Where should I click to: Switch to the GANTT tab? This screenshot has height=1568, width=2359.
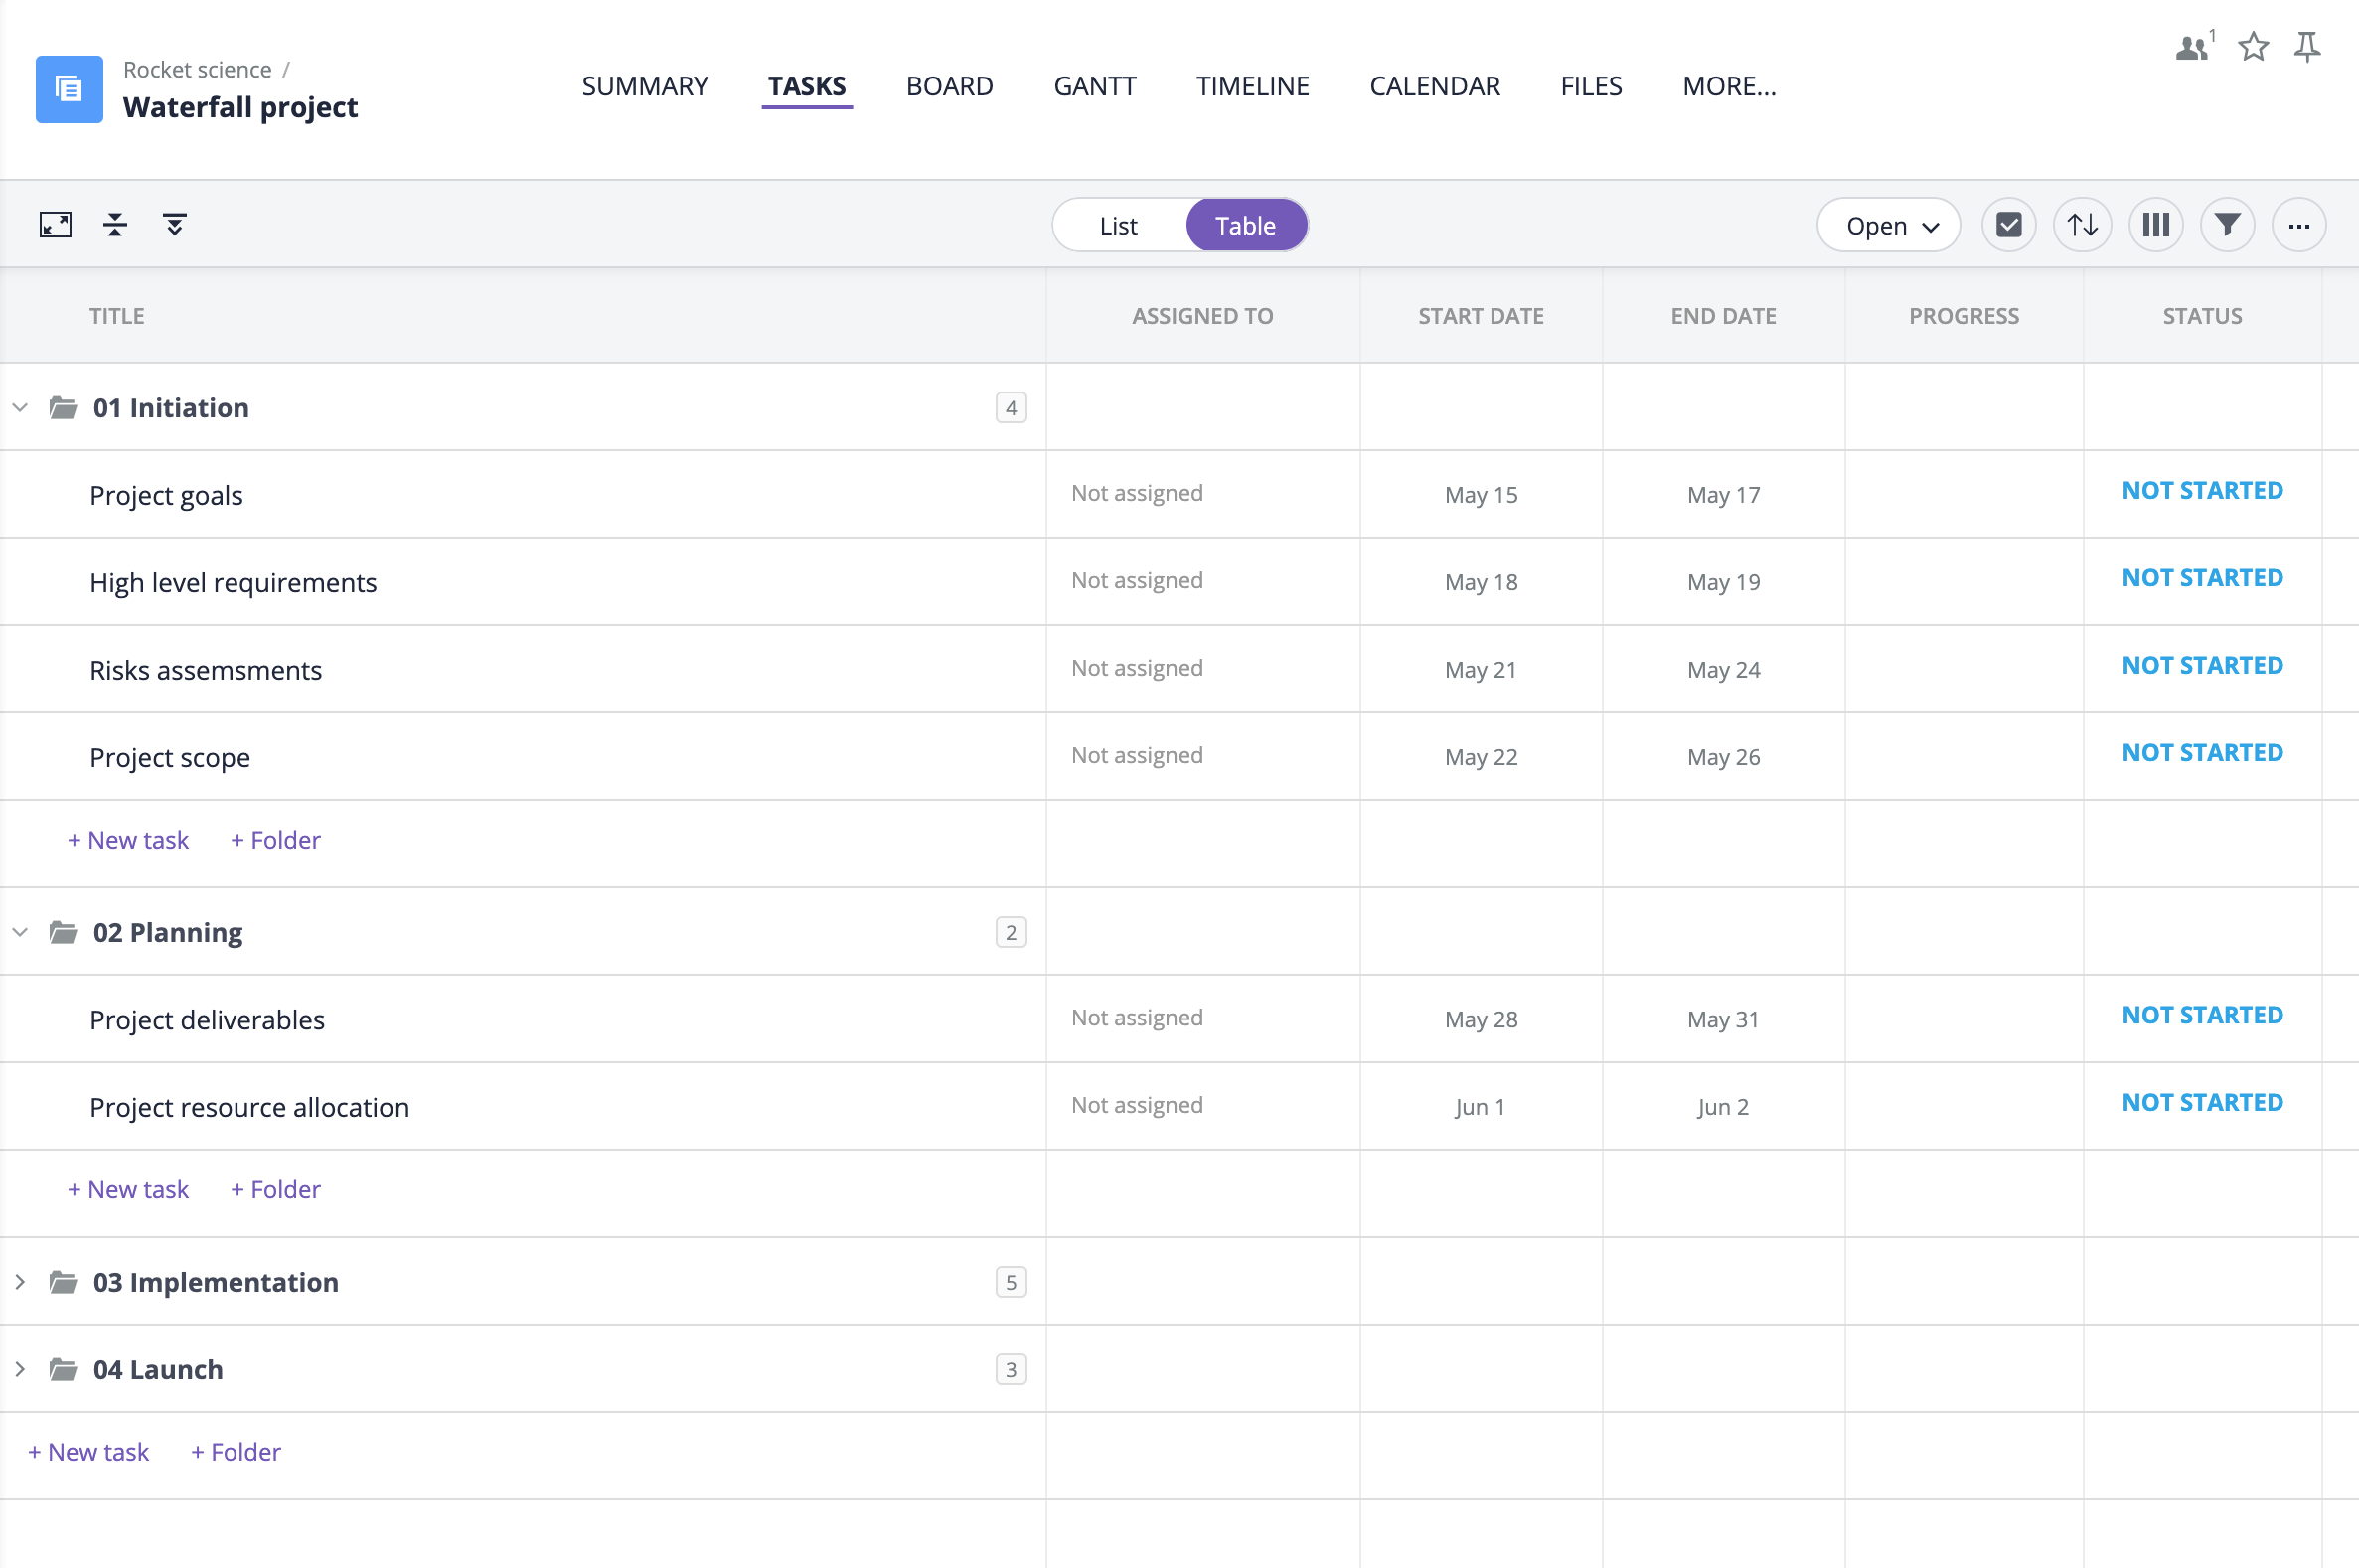tap(1094, 86)
